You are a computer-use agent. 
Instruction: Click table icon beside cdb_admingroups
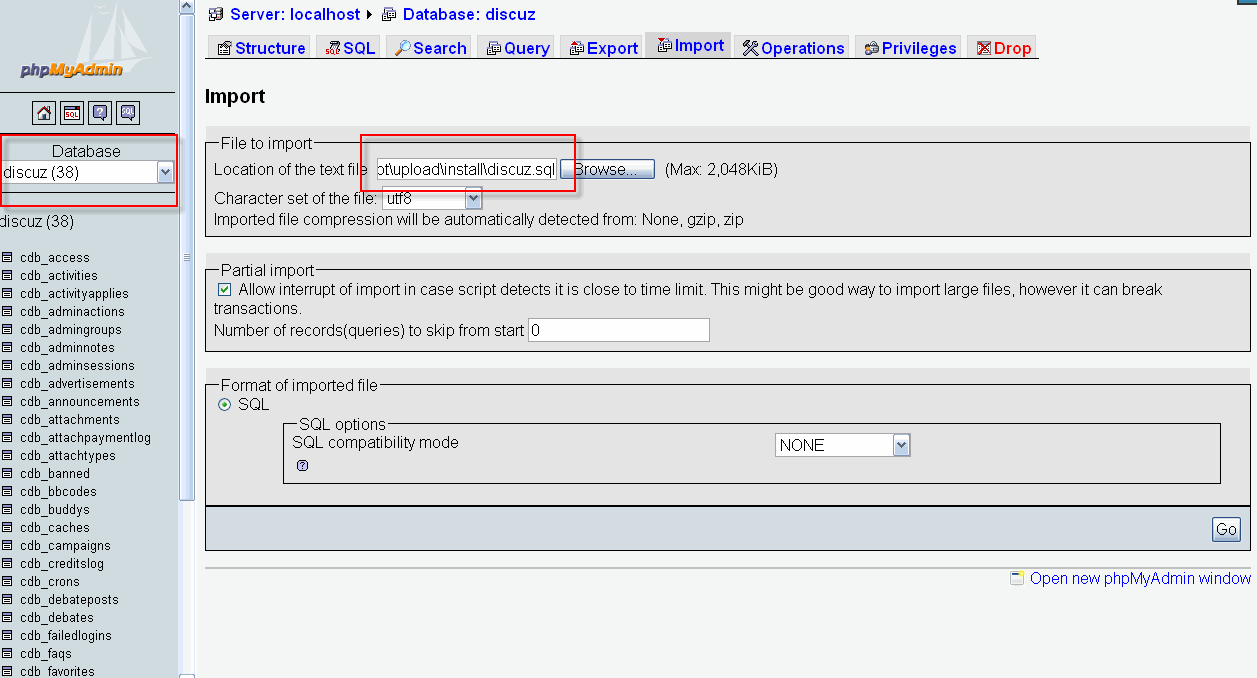click(7, 330)
